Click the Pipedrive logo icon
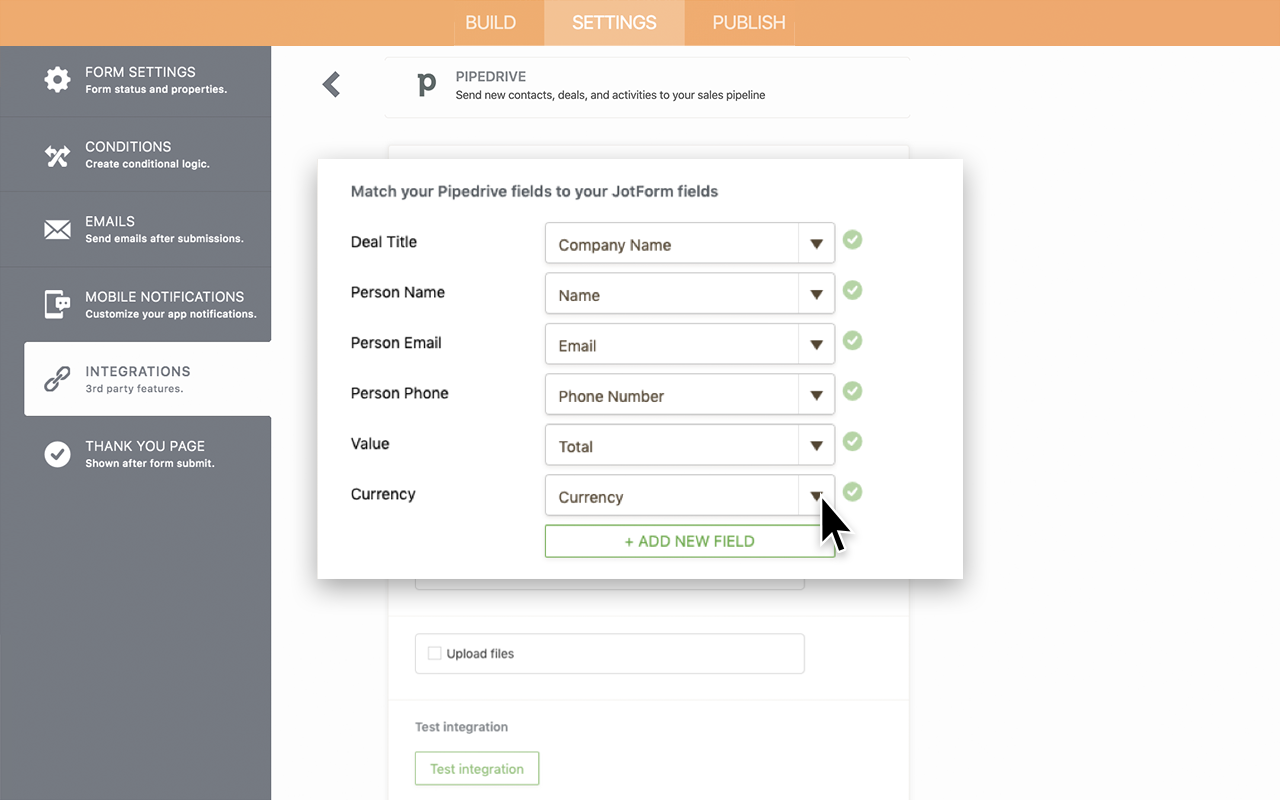Viewport: 1280px width, 800px height. coord(426,85)
